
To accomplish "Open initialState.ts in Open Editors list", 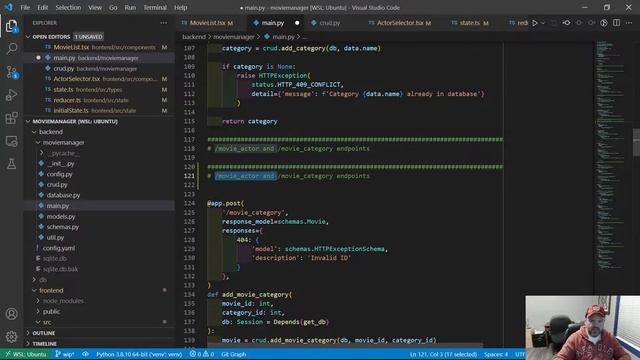I will [x=71, y=111].
